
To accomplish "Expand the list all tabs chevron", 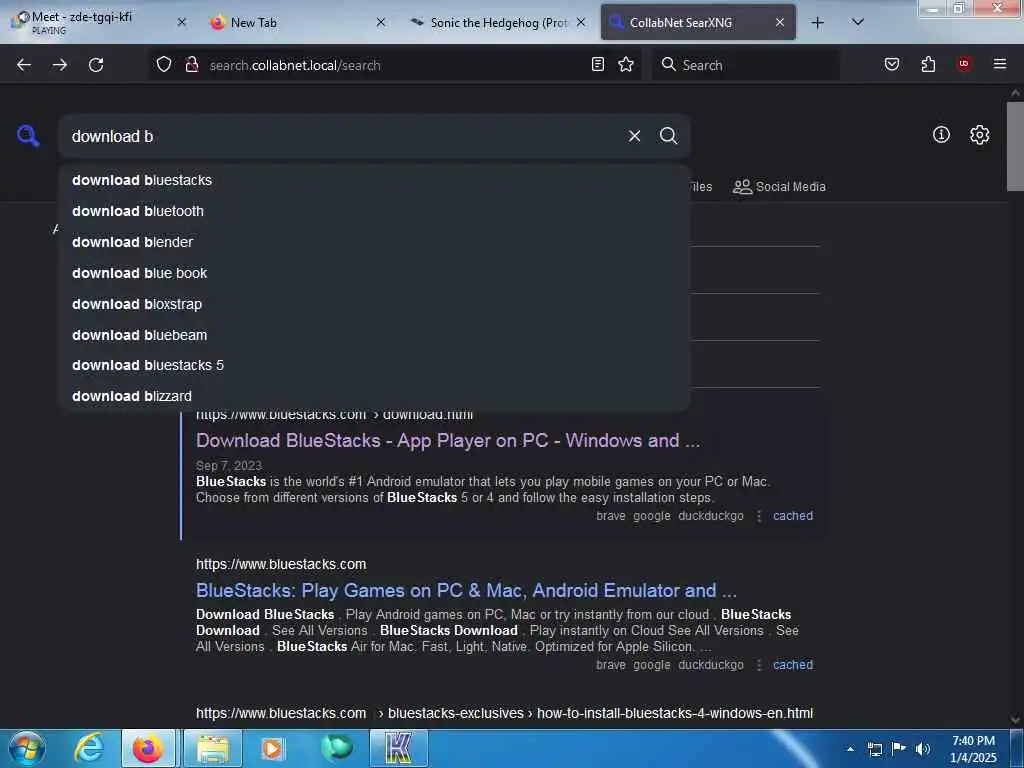I will point(858,22).
